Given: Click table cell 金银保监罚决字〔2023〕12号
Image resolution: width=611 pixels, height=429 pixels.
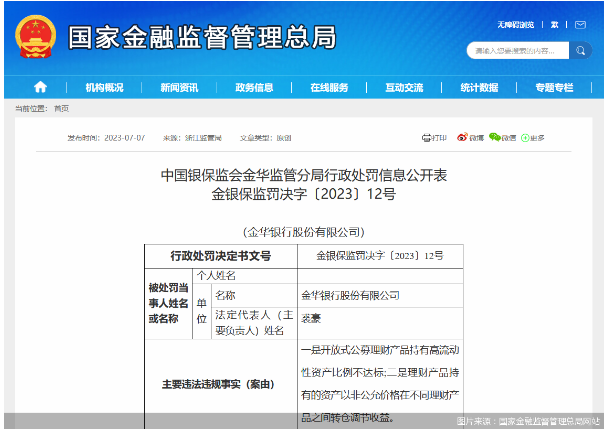Looking at the screenshot, I should pos(380,256).
